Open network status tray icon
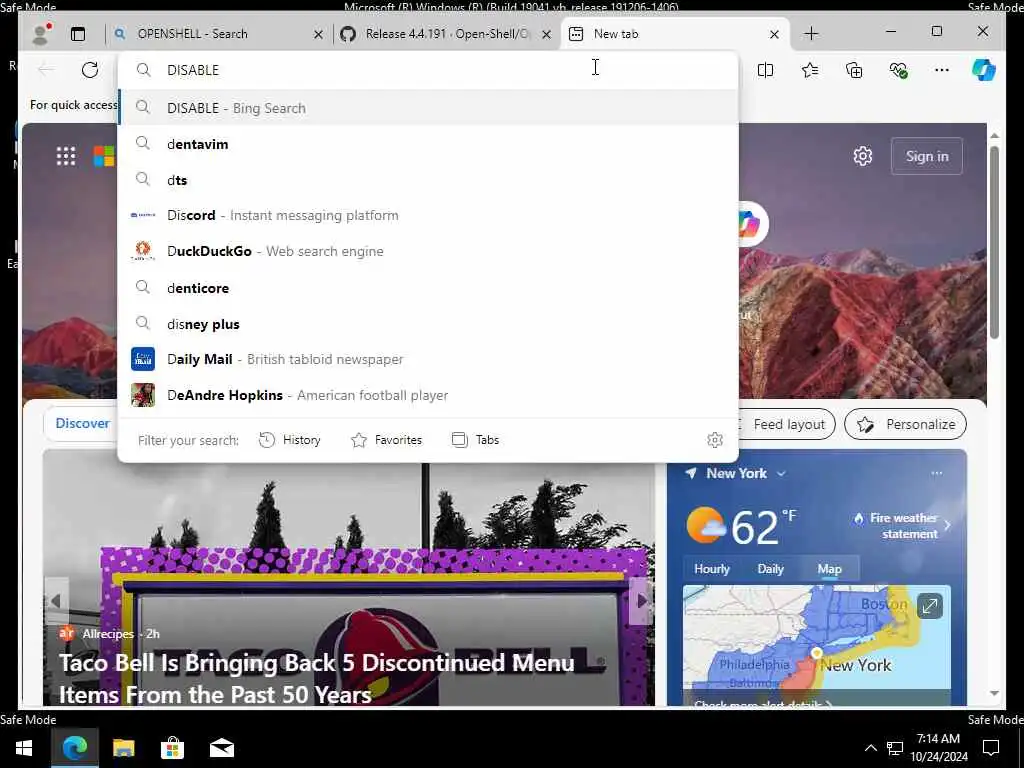The image size is (1024, 768). tap(895, 748)
